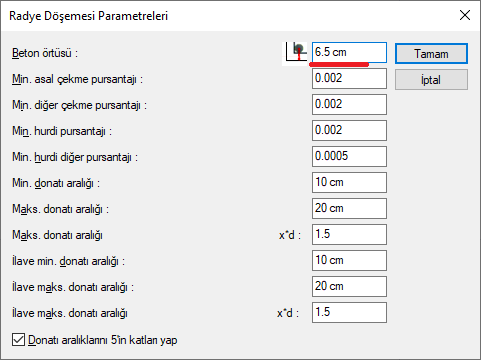Edit the İlave min. donatı aralığı field
481x360 pixels.
349,260
